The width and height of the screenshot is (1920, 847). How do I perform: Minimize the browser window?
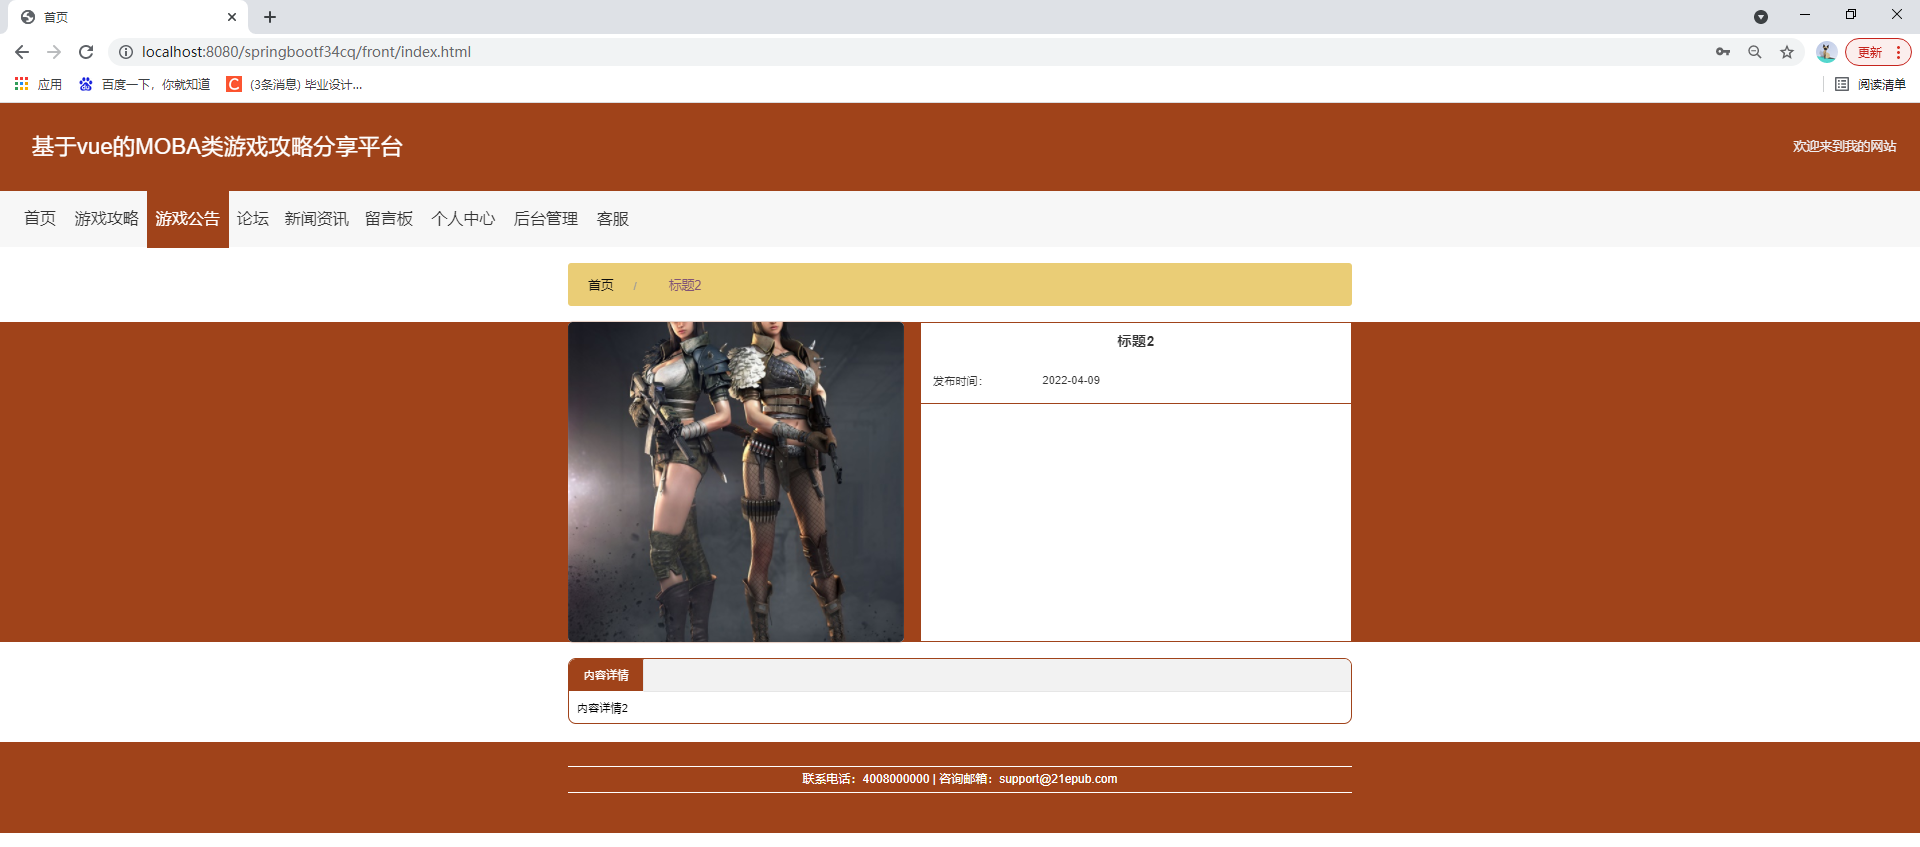point(1805,15)
